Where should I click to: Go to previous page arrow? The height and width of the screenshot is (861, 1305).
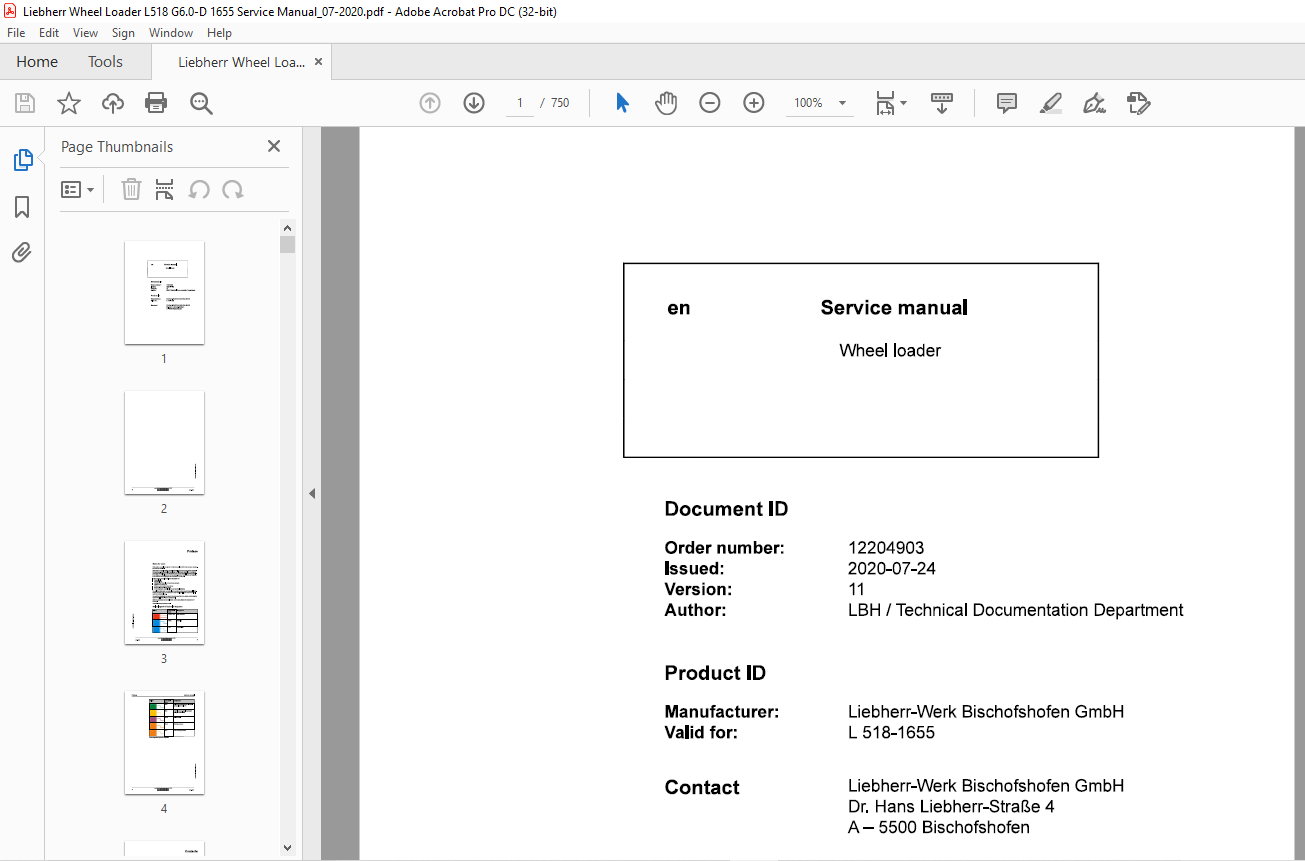(430, 103)
